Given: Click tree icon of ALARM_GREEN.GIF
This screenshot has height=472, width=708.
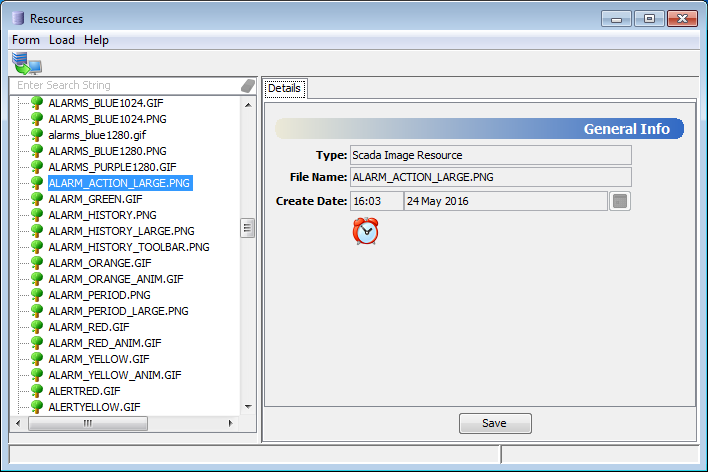Looking at the screenshot, I should (x=37, y=199).
